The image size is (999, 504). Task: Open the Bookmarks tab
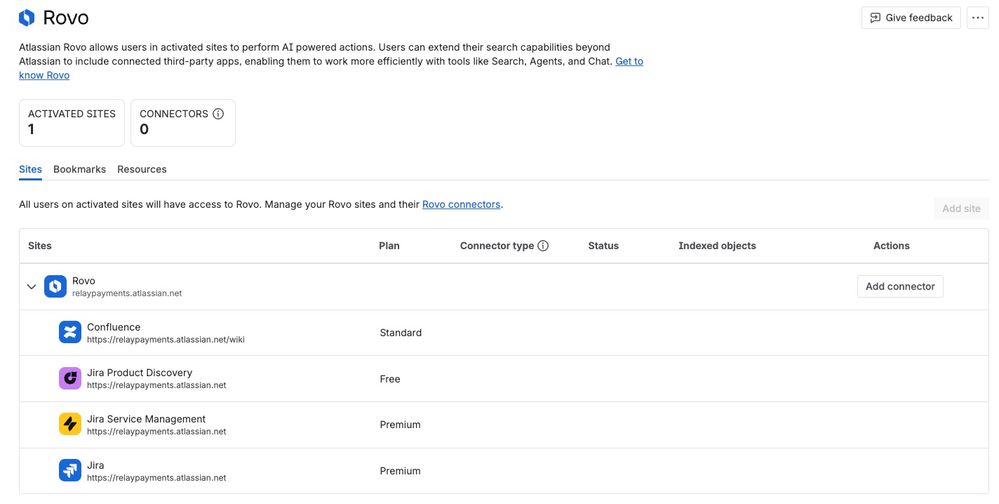coord(80,169)
